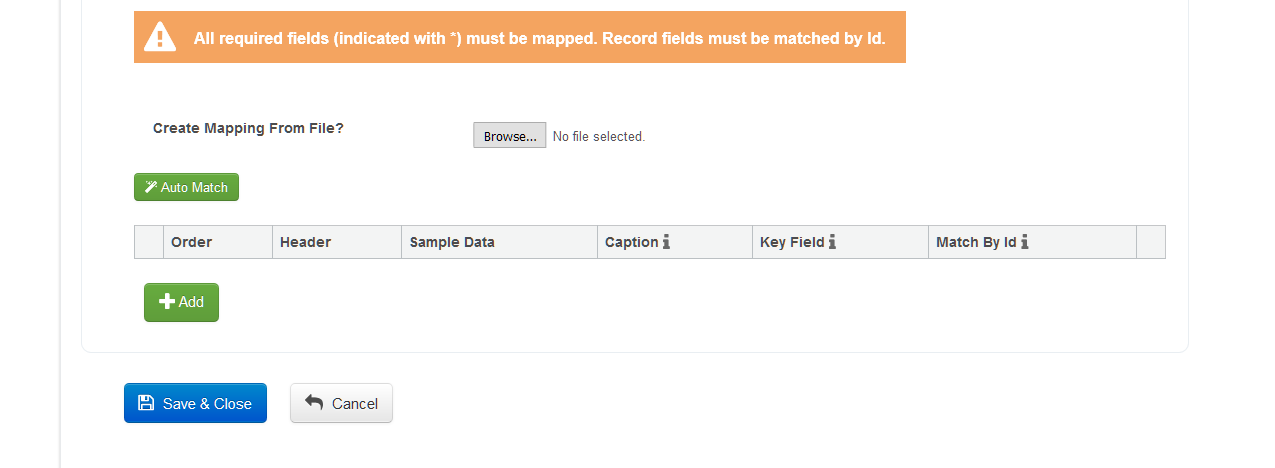This screenshot has height=468, width=1275.
Task: Click the 'Create Mapping From File?' label
Action: (x=248, y=128)
